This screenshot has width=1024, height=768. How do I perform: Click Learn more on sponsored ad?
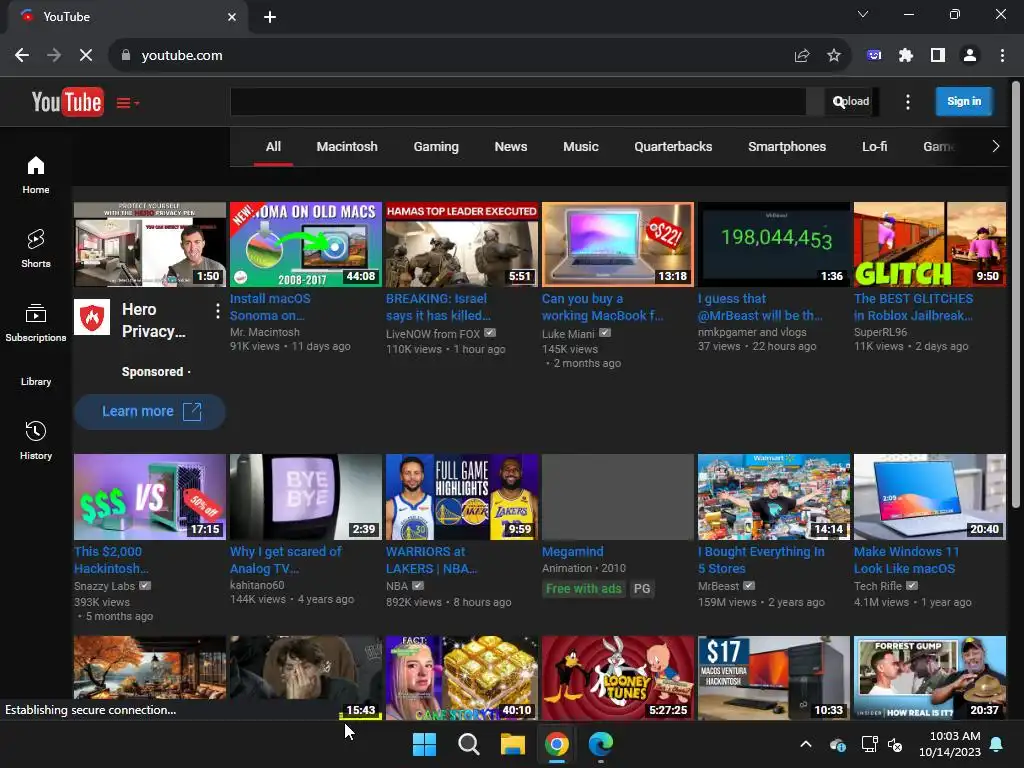pyautogui.click(x=150, y=411)
